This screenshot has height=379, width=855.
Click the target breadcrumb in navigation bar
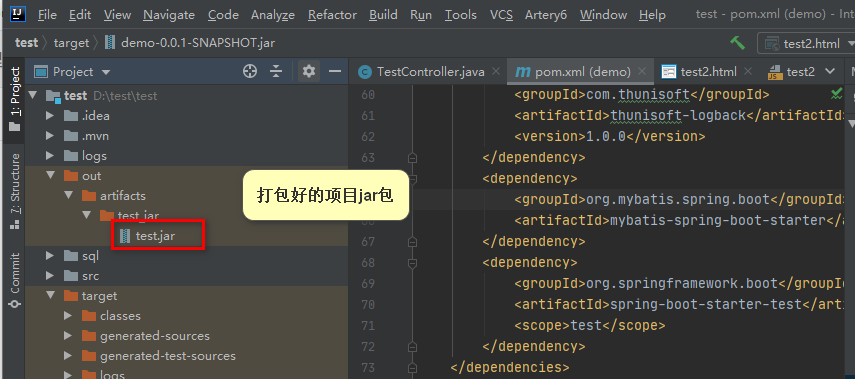[x=71, y=43]
